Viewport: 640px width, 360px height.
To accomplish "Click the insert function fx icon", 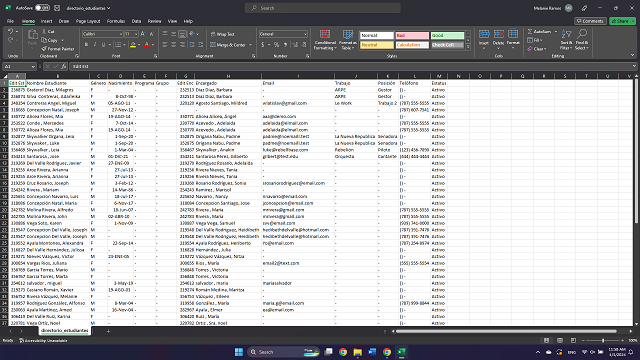I will [64, 66].
